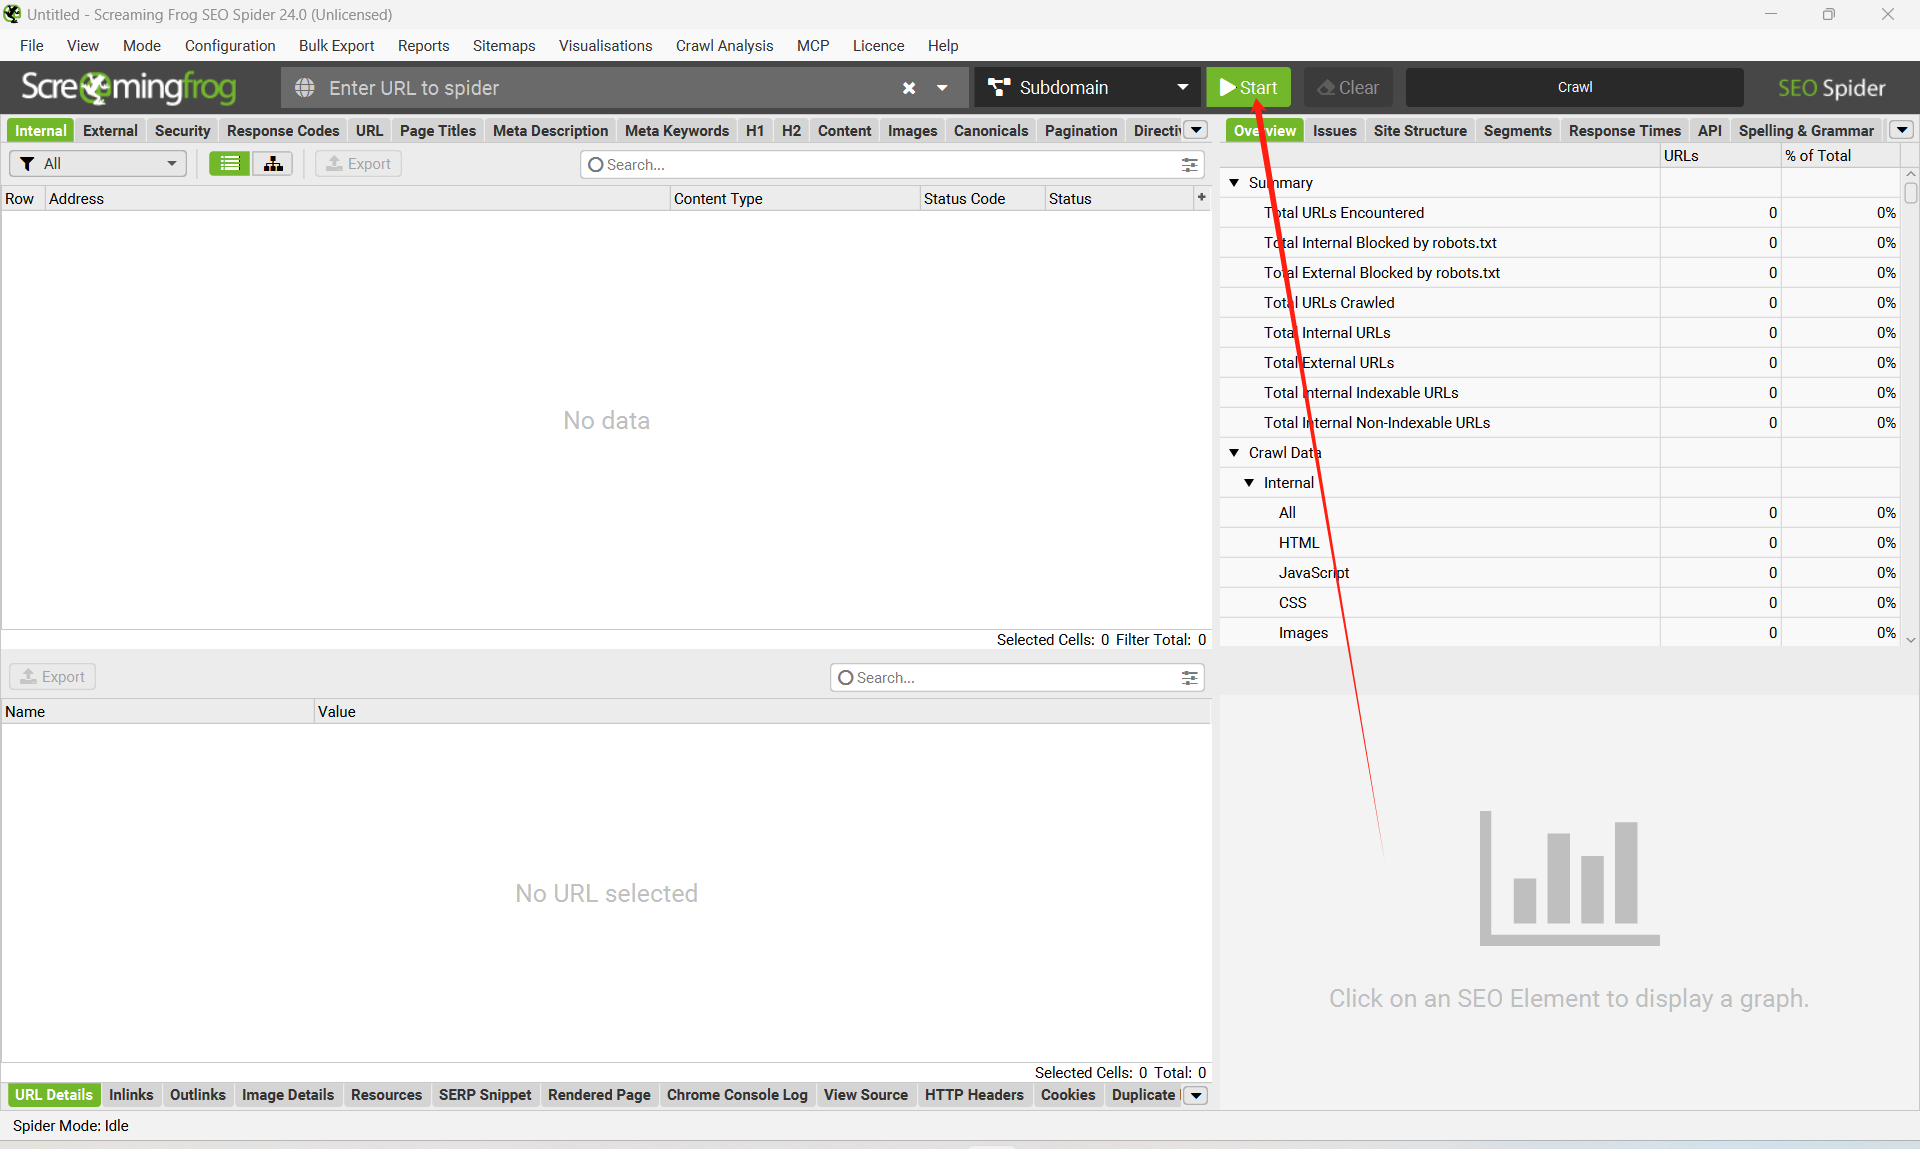Click the Clear button

click(x=1348, y=88)
